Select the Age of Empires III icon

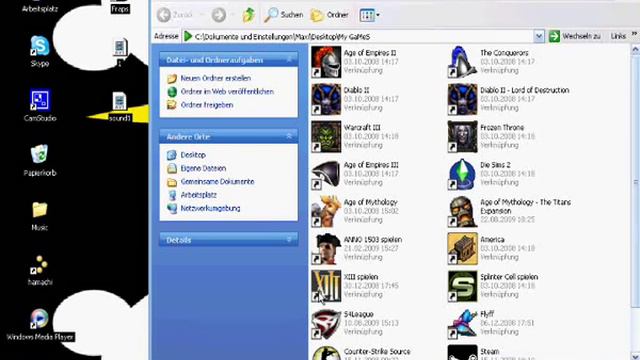coord(326,174)
